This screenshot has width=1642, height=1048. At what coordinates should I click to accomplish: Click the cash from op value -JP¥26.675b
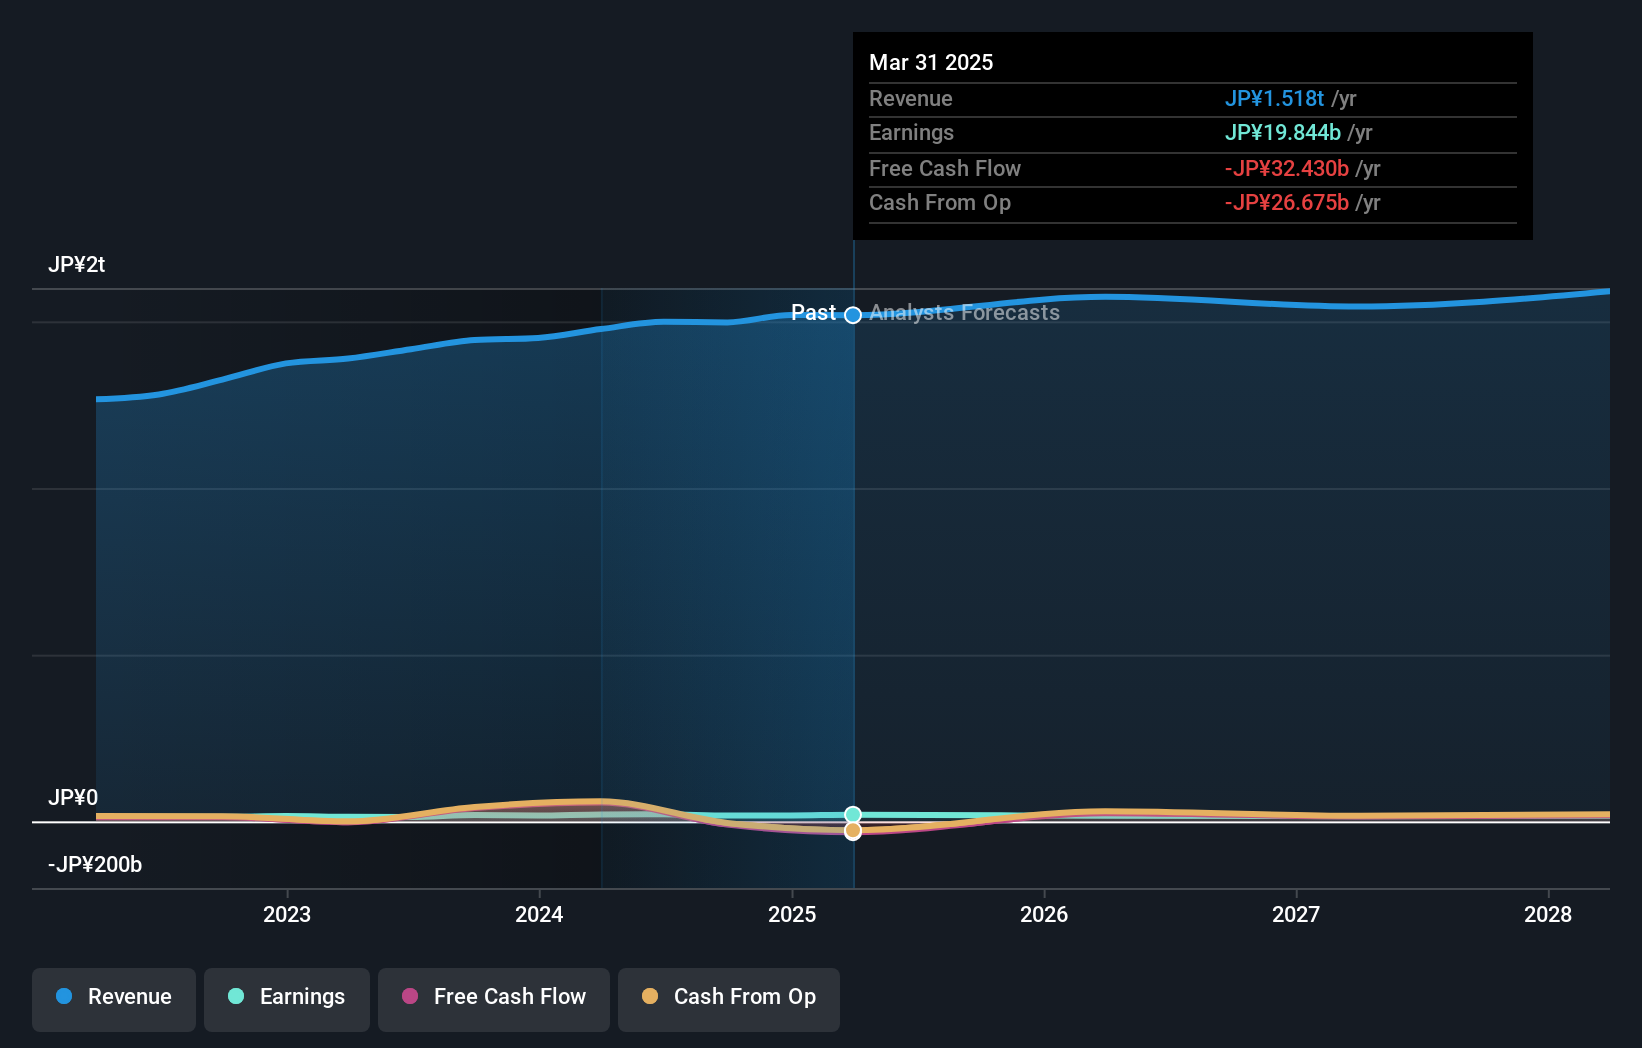pyautogui.click(x=1287, y=203)
